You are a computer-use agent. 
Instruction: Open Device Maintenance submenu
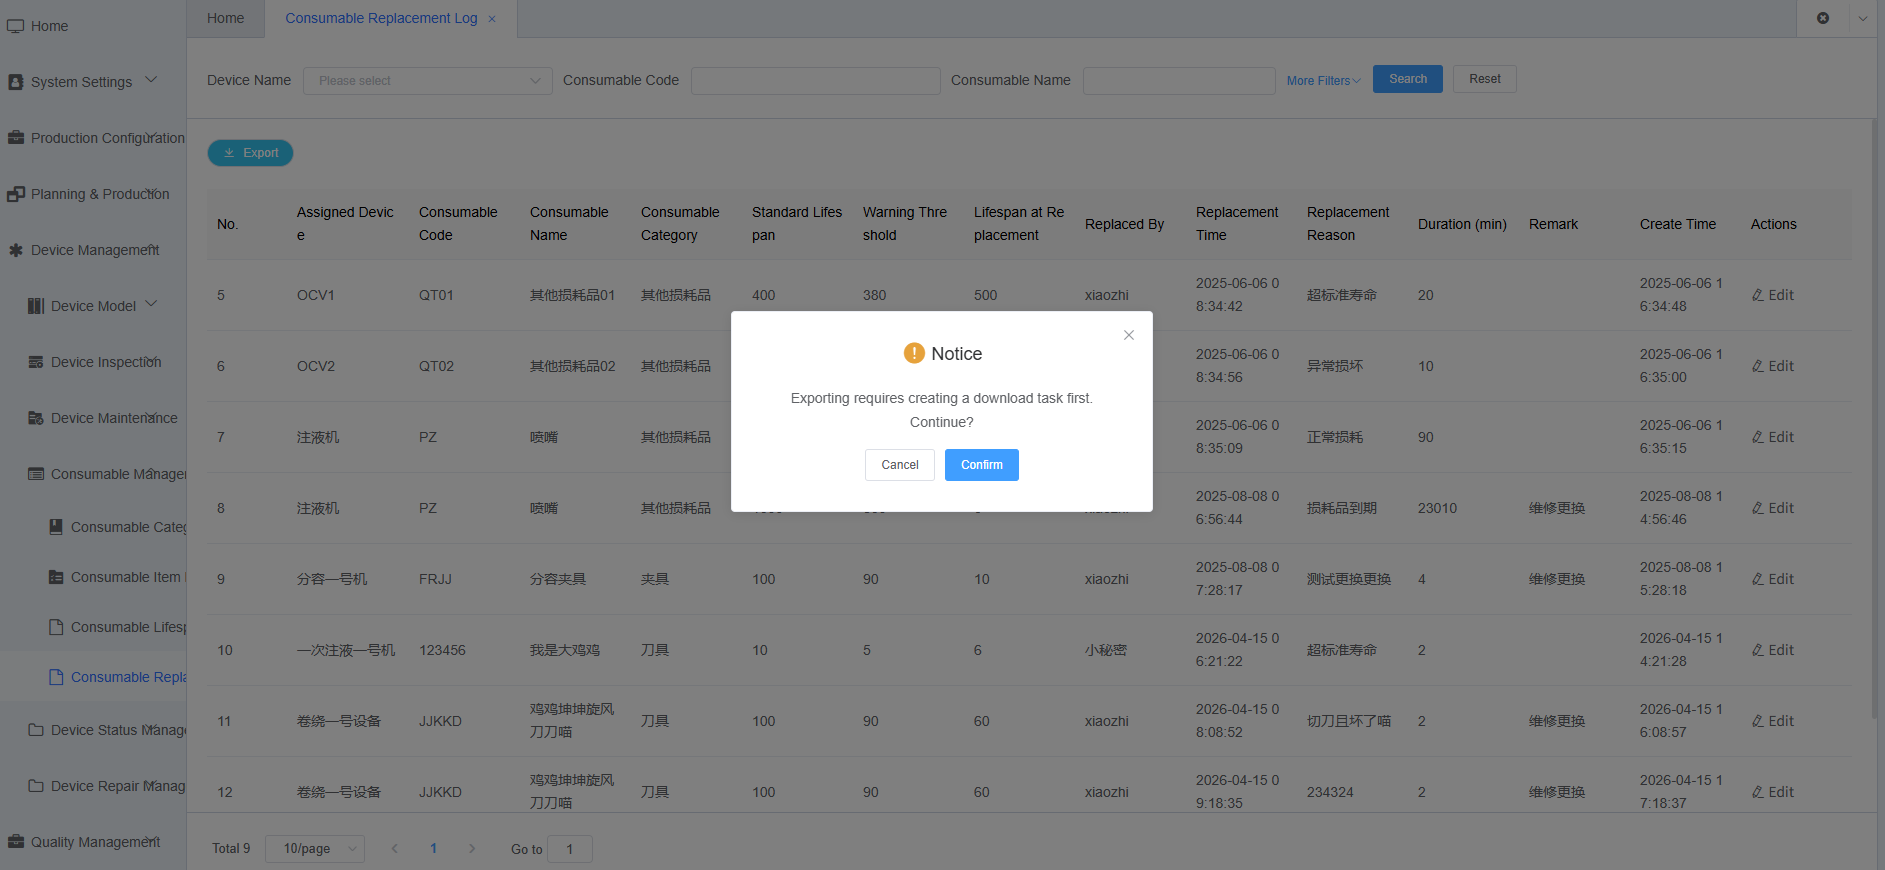[x=93, y=418]
